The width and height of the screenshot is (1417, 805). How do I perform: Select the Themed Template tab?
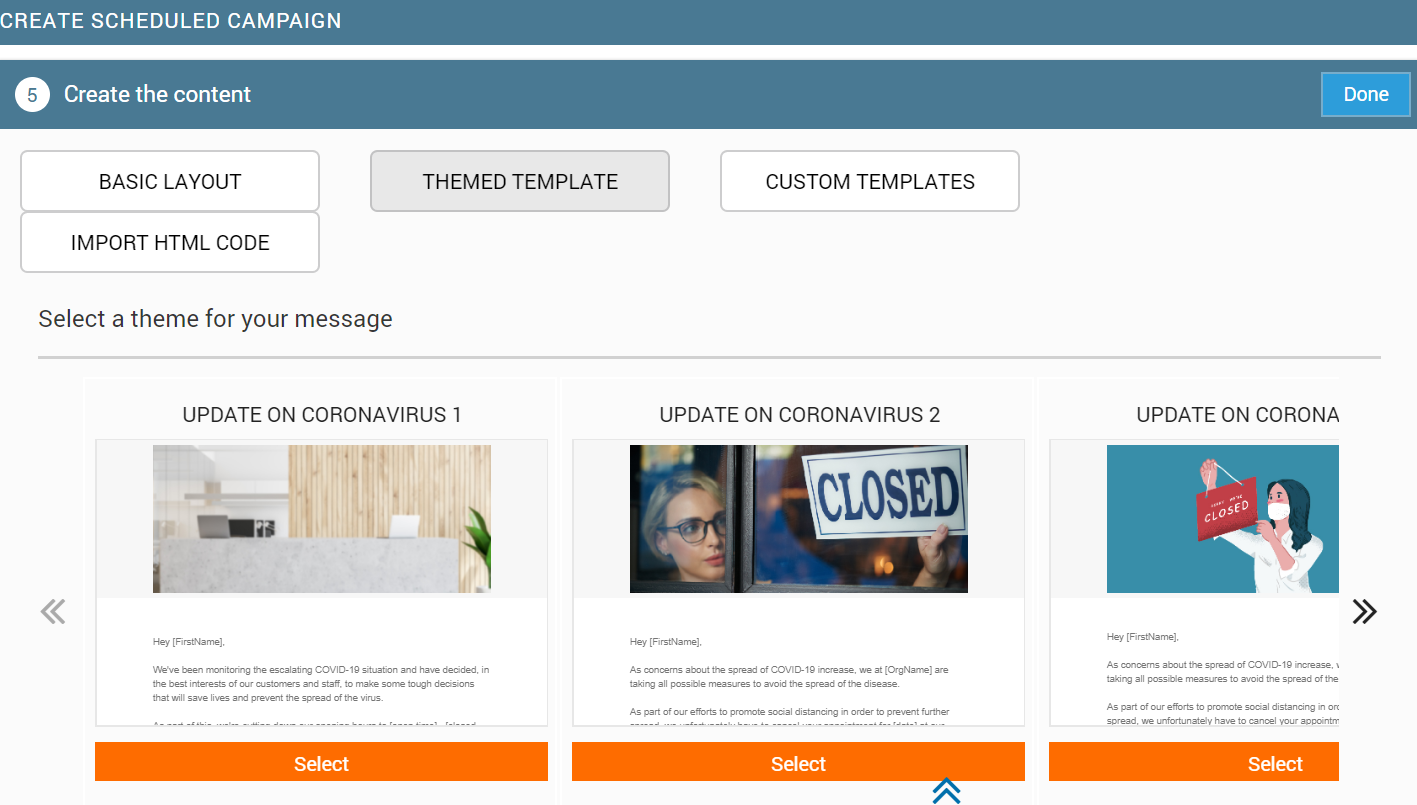pyautogui.click(x=520, y=181)
